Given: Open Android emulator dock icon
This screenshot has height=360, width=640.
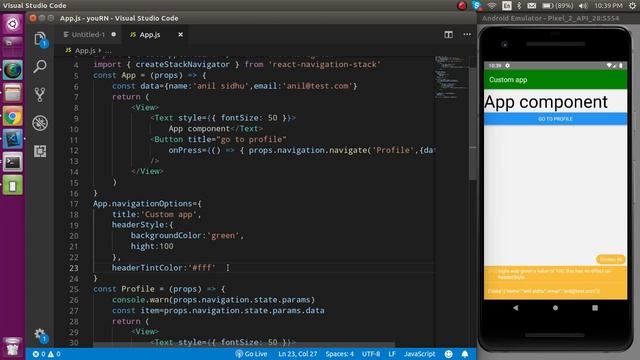Looking at the screenshot, I should tap(13, 186).
